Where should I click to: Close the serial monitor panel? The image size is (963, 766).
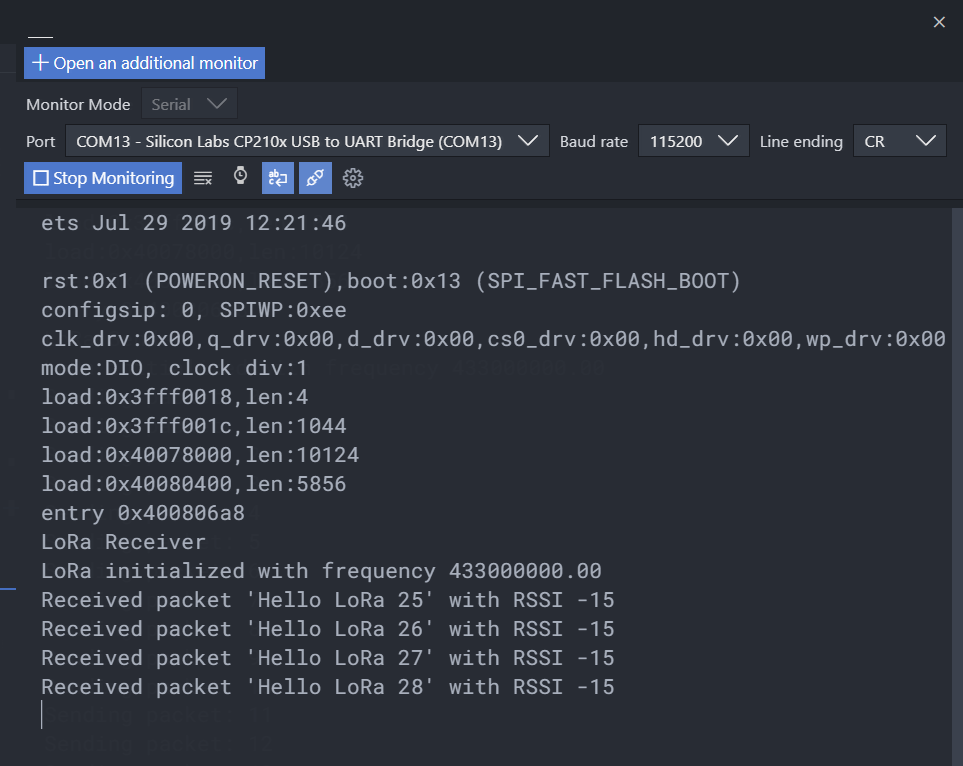tap(939, 22)
